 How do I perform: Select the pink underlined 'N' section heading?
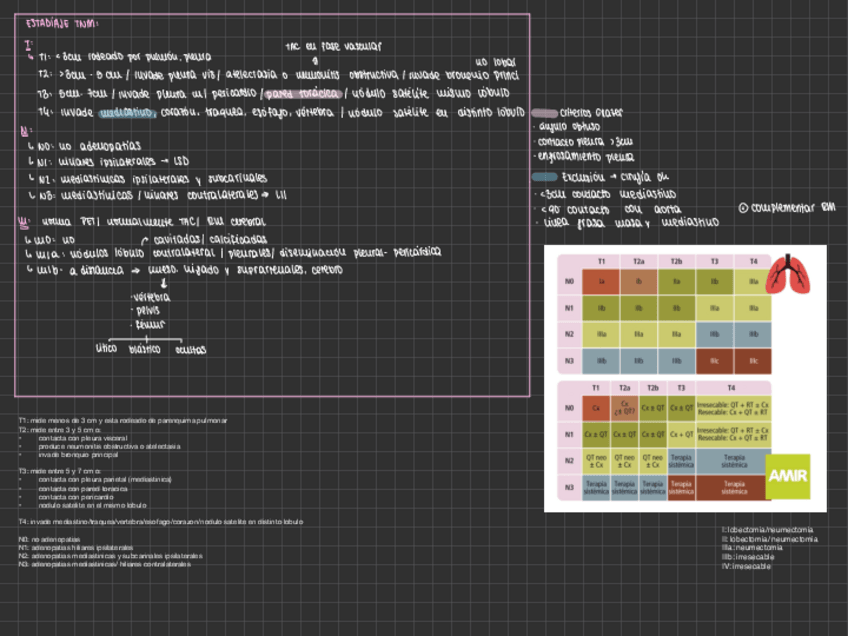(25, 131)
